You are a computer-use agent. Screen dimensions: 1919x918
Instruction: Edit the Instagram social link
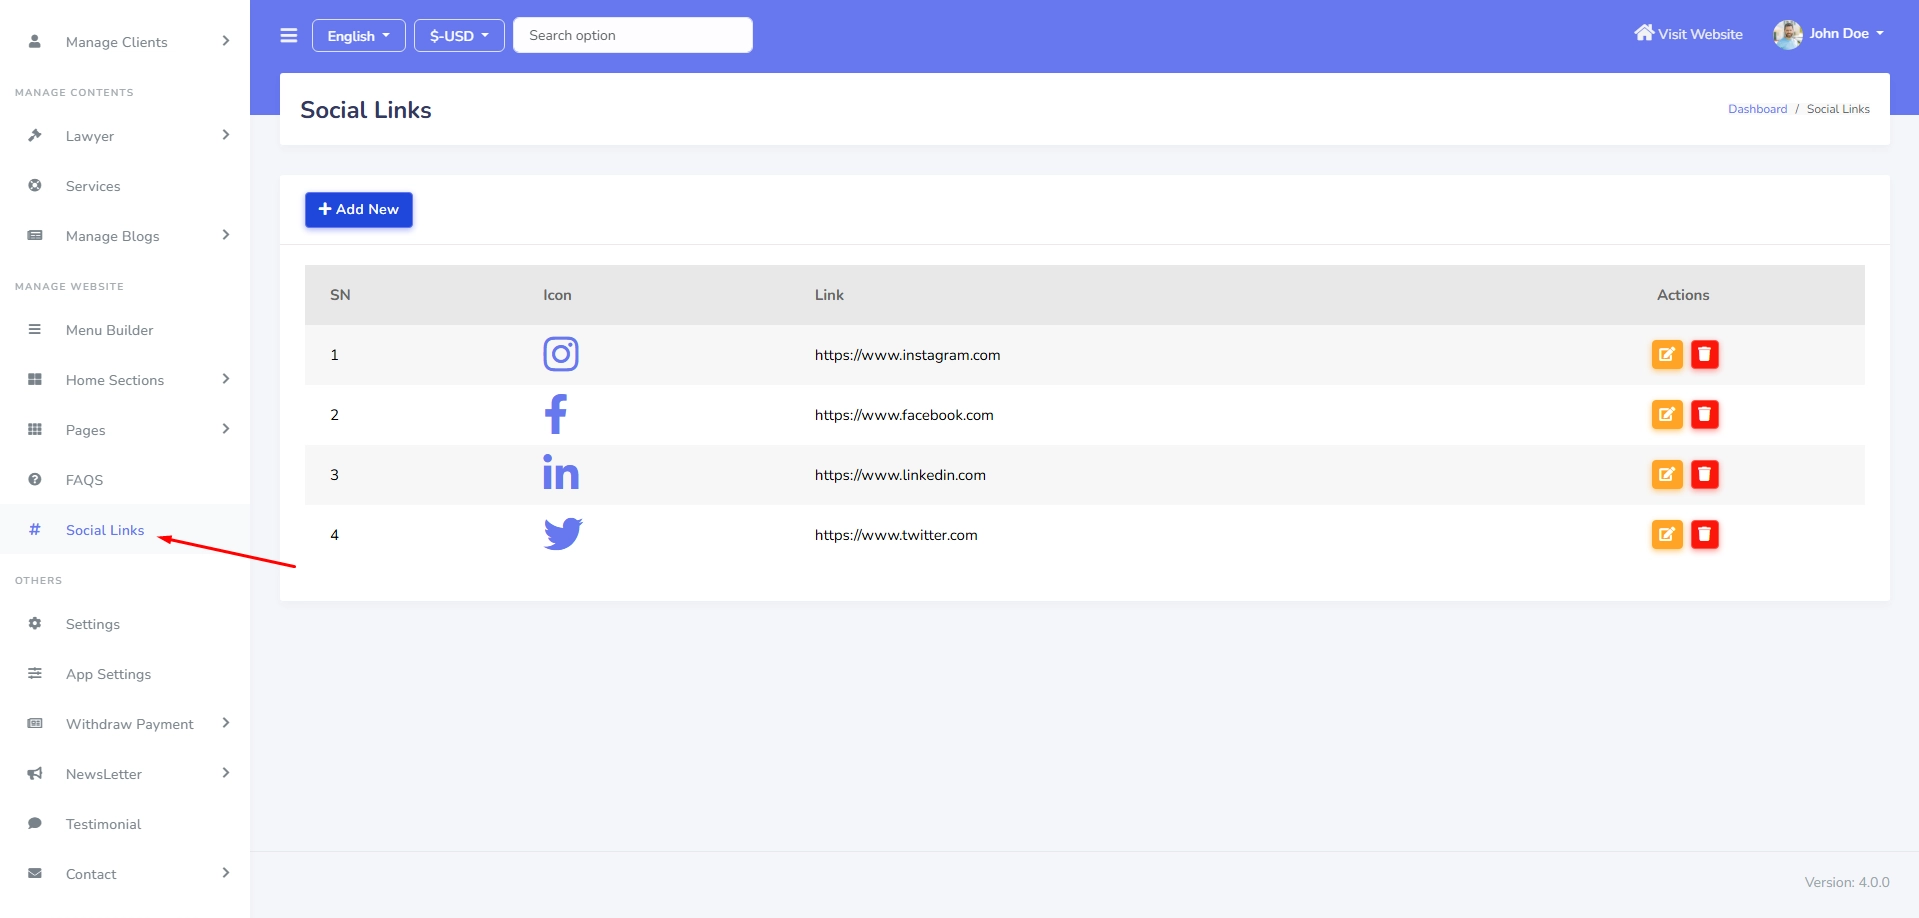tap(1667, 354)
